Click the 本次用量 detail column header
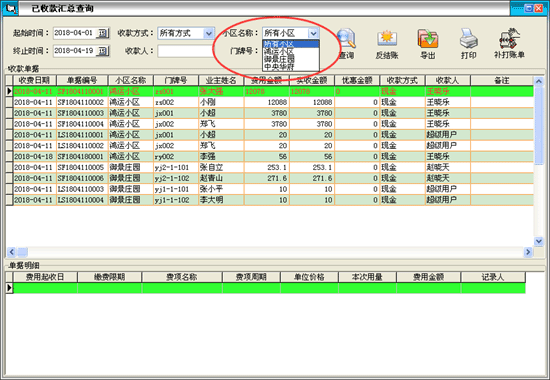 (367, 277)
